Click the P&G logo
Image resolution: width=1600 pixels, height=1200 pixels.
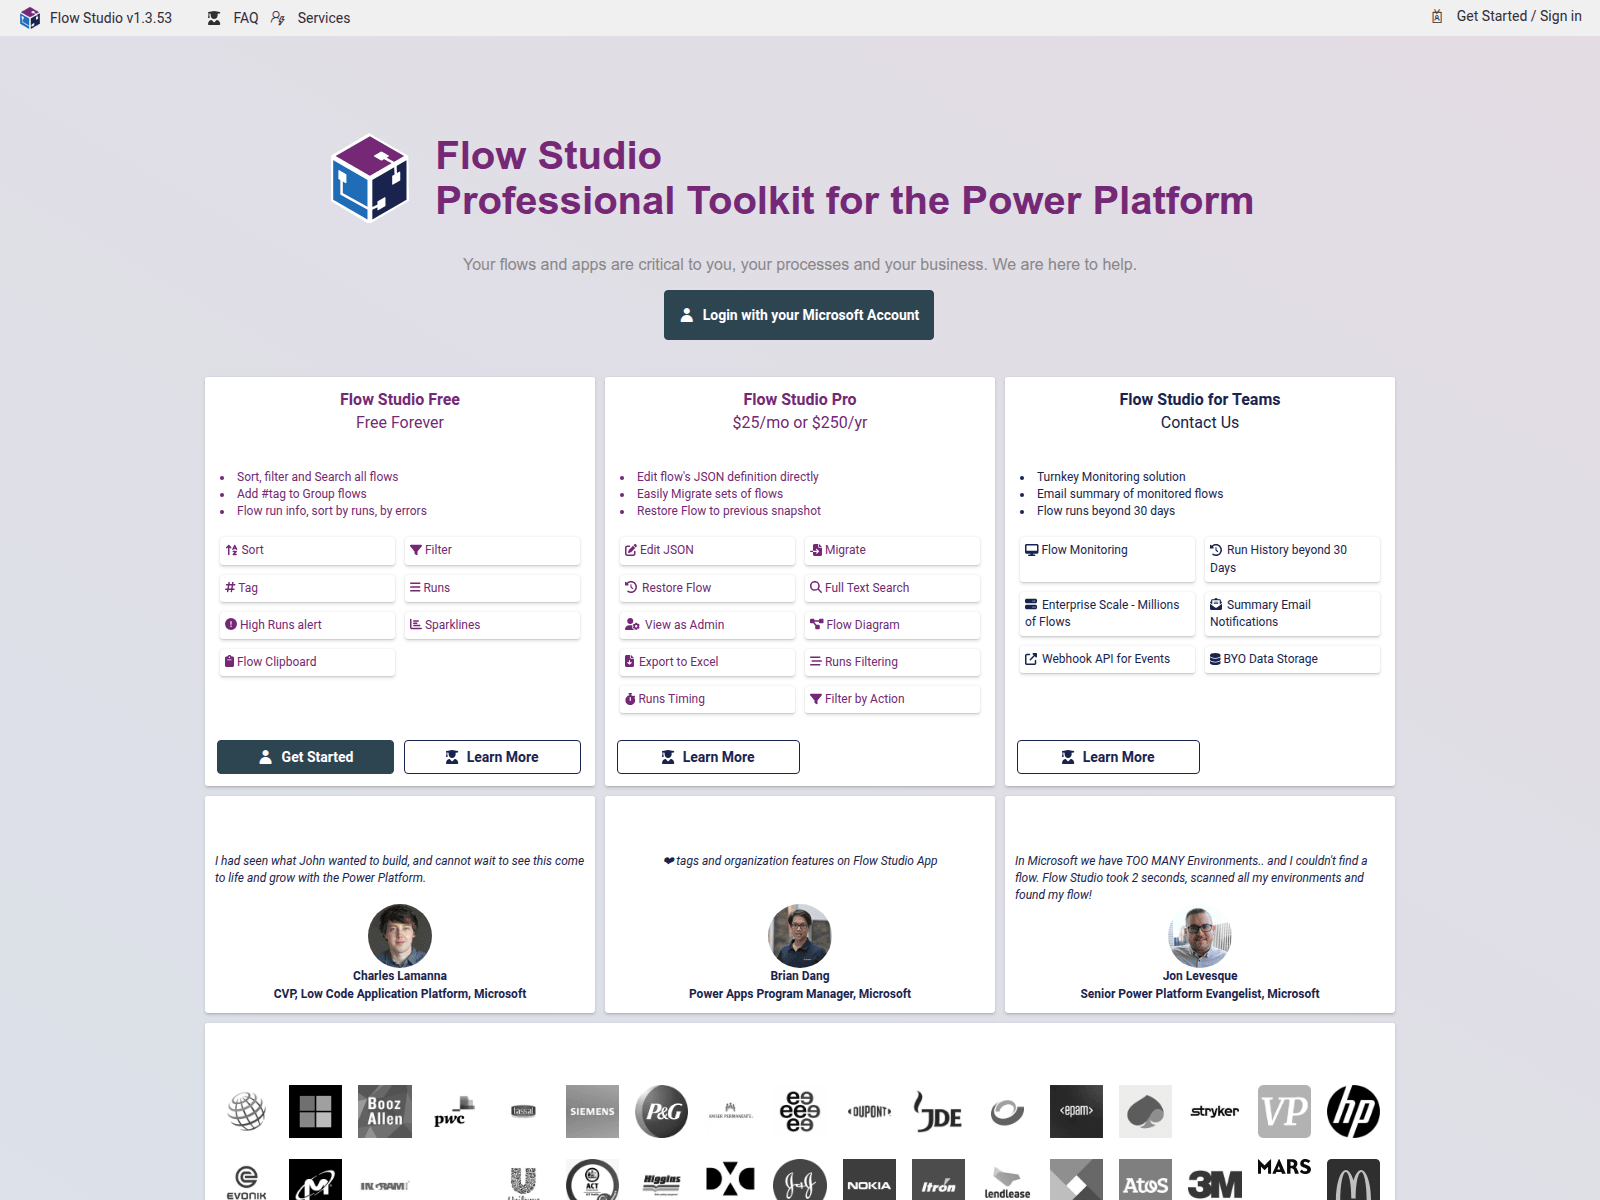pos(662,1111)
